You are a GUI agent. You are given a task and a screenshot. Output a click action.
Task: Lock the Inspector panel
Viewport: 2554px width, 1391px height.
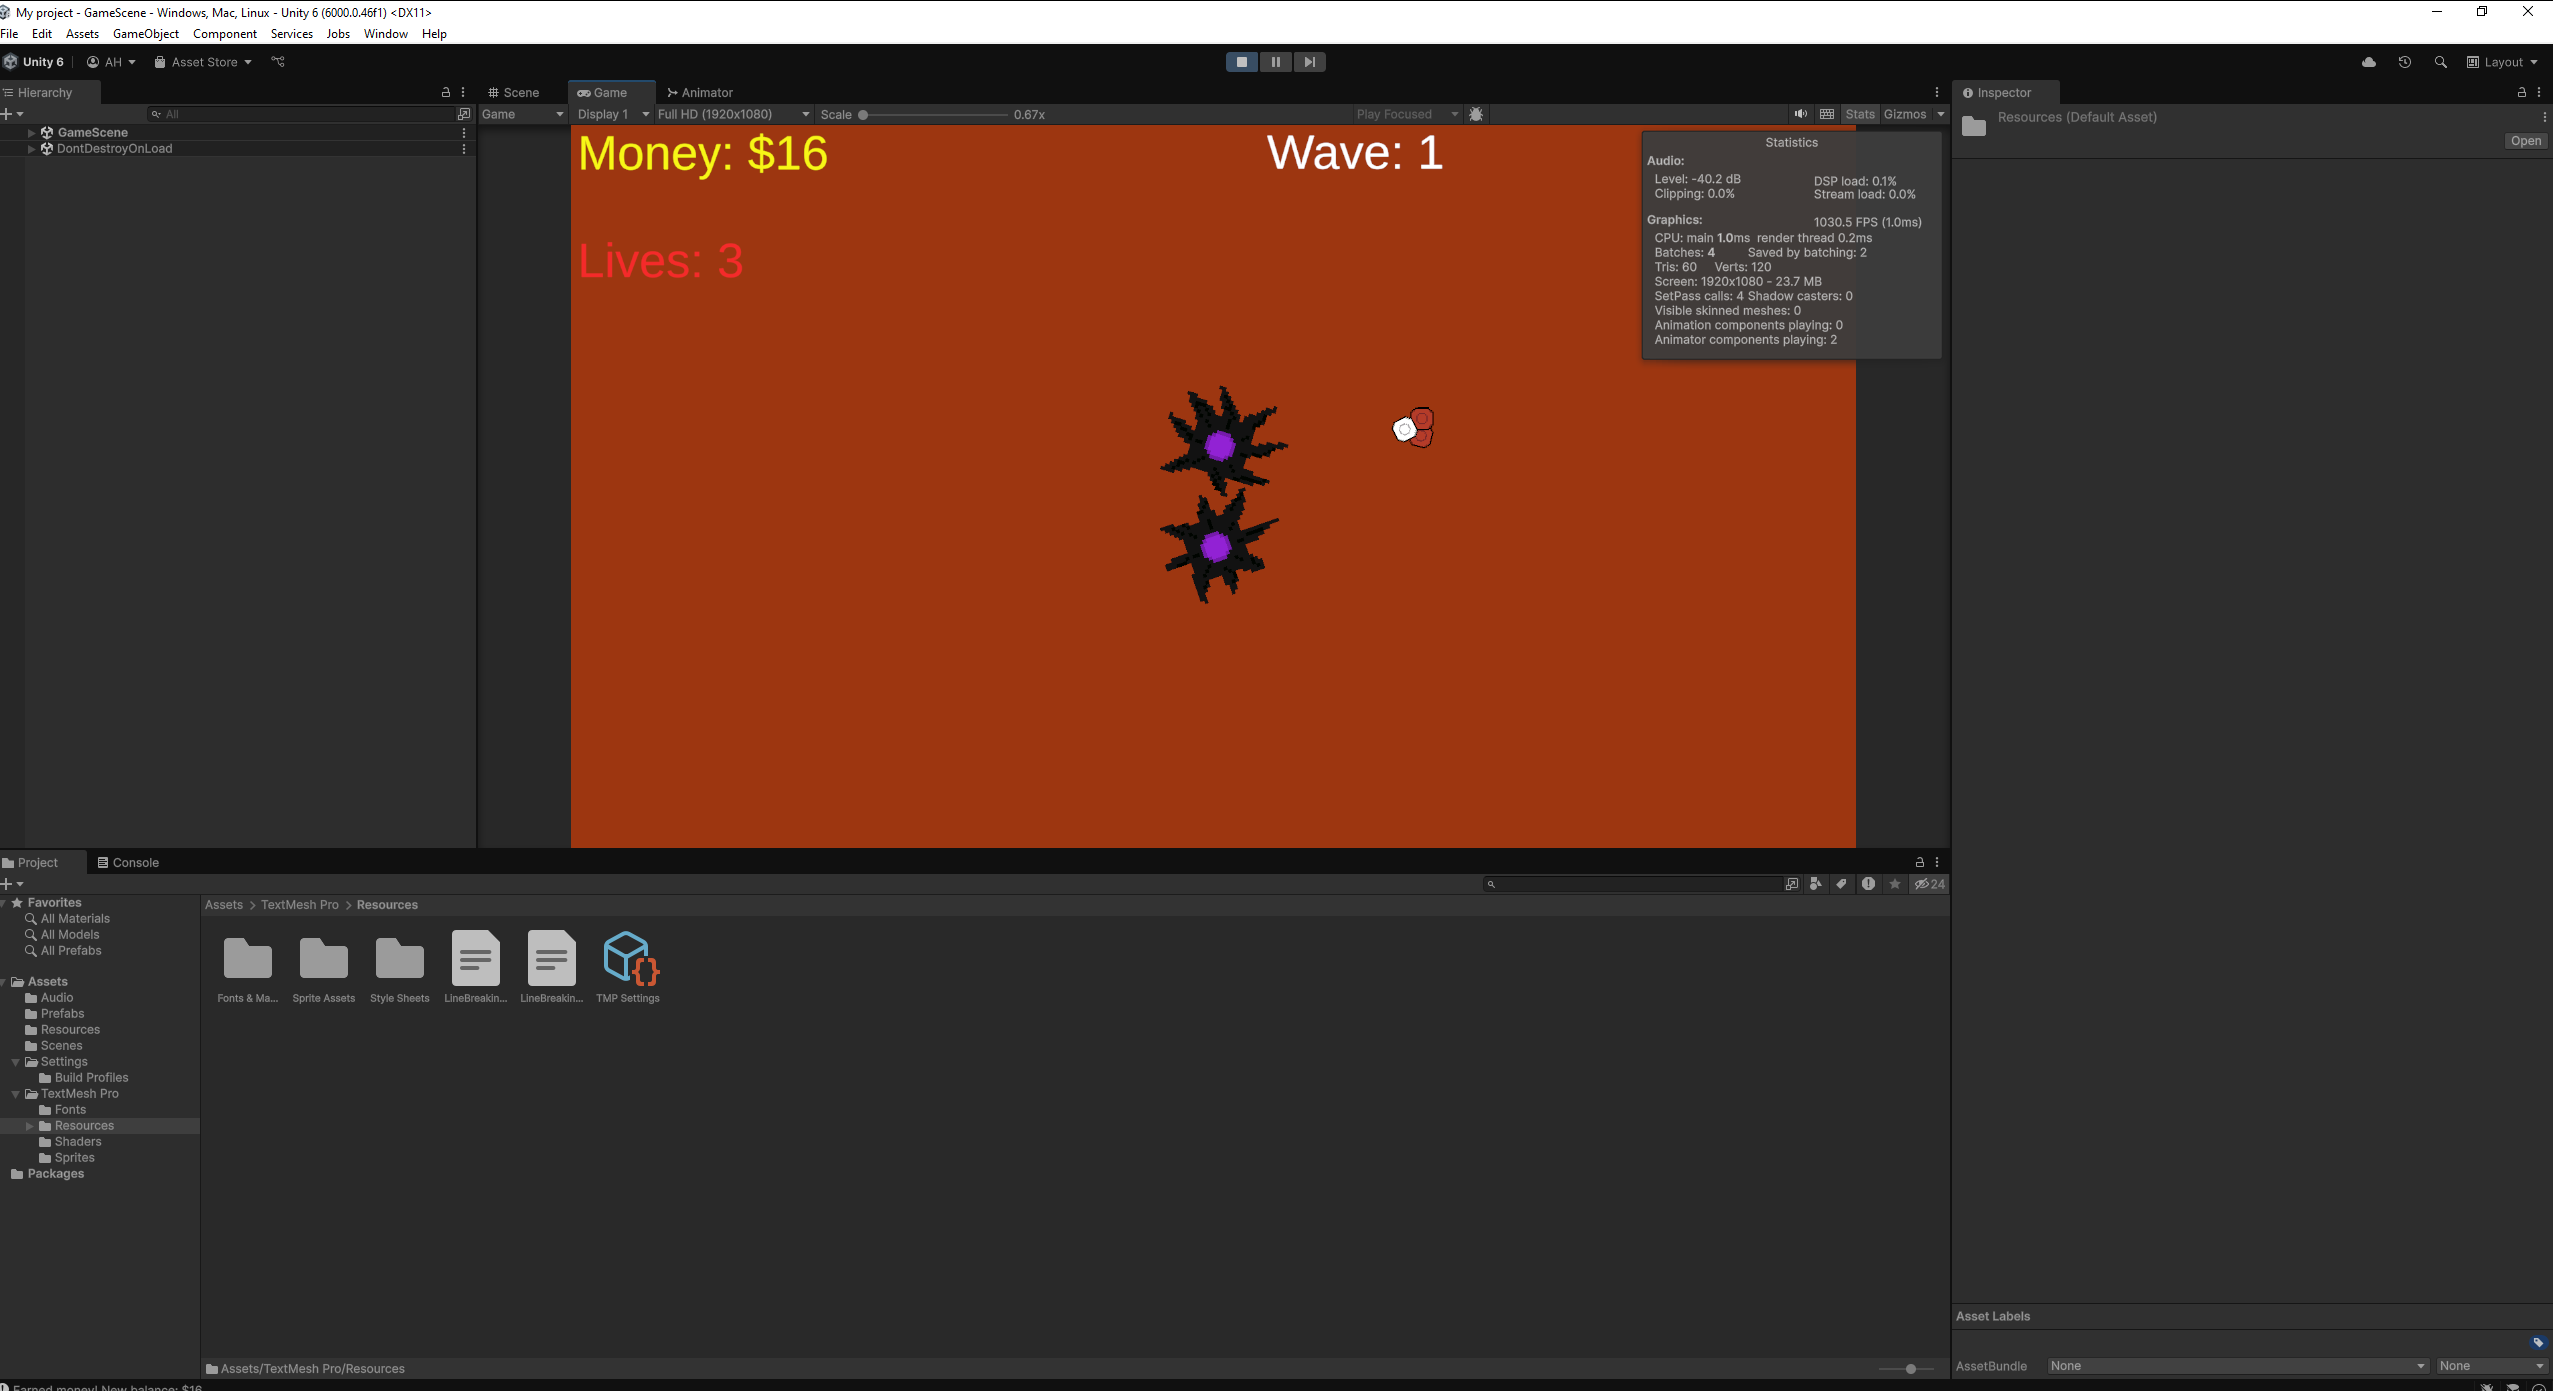click(2521, 92)
